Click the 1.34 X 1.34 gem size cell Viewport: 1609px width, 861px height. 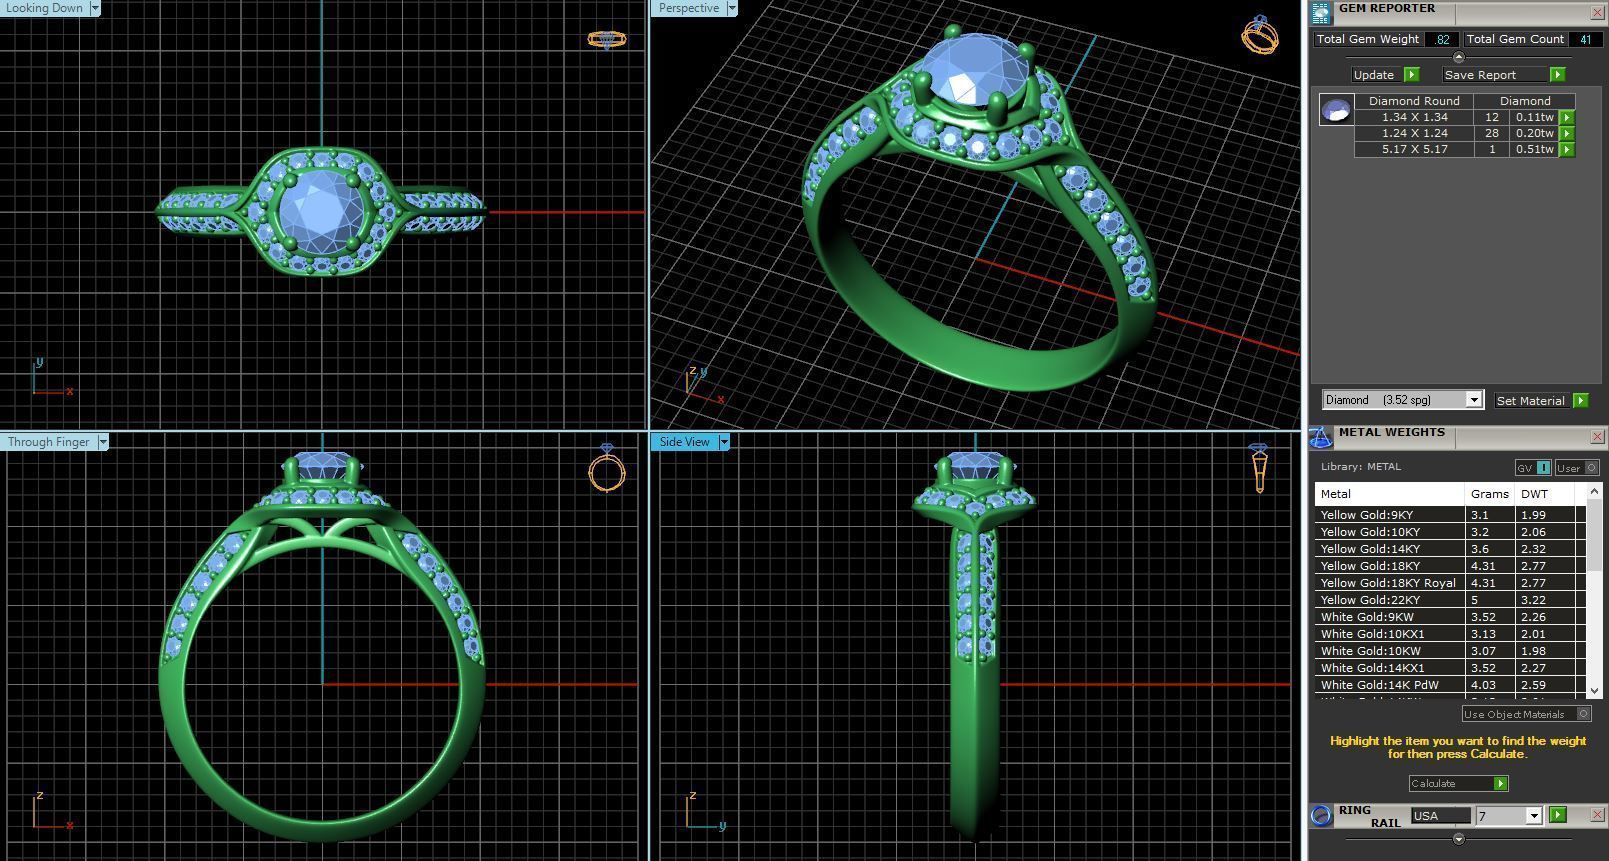click(1414, 117)
